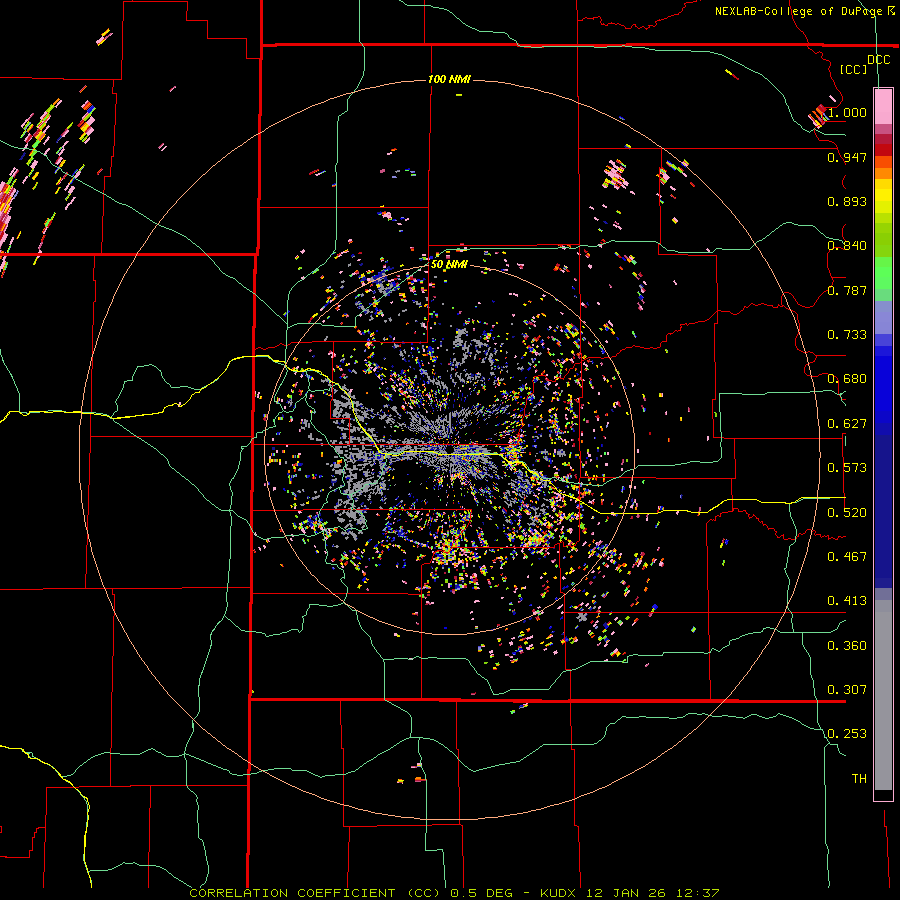Click the CORRELATION COEFFICIENT (CC) caption text
The height and width of the screenshot is (900, 900).
coord(315,893)
